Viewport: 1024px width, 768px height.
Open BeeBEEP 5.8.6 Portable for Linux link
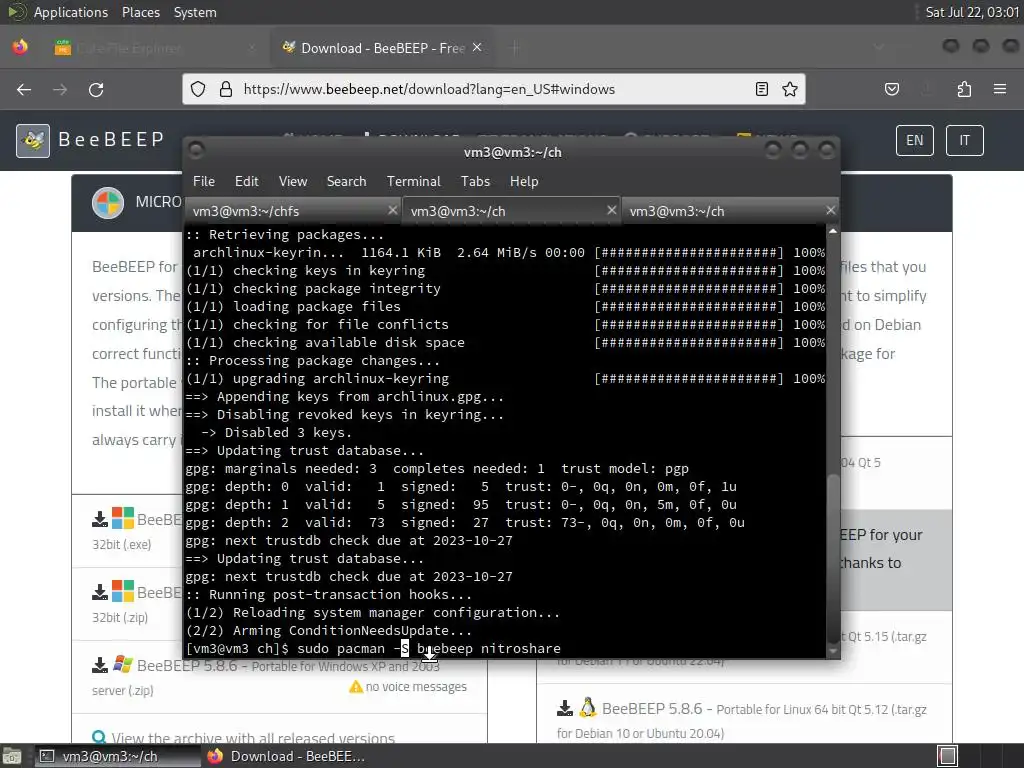pos(764,709)
